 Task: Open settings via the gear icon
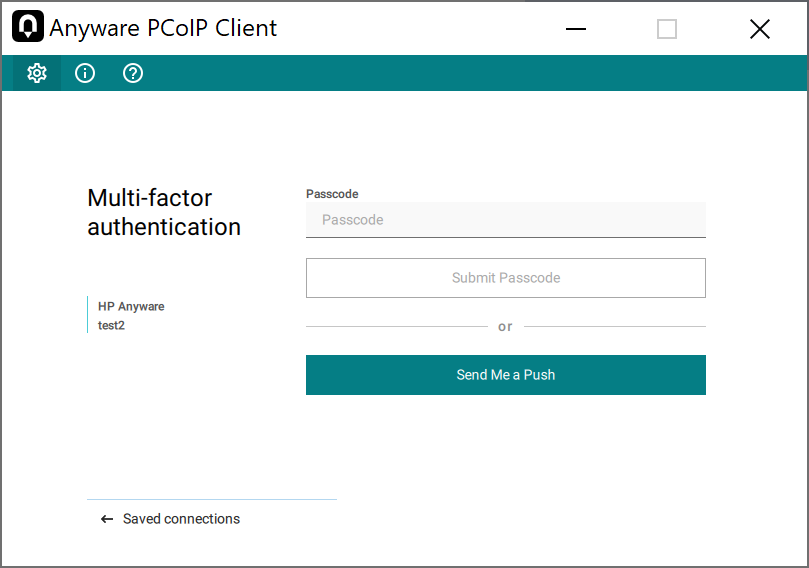37,73
